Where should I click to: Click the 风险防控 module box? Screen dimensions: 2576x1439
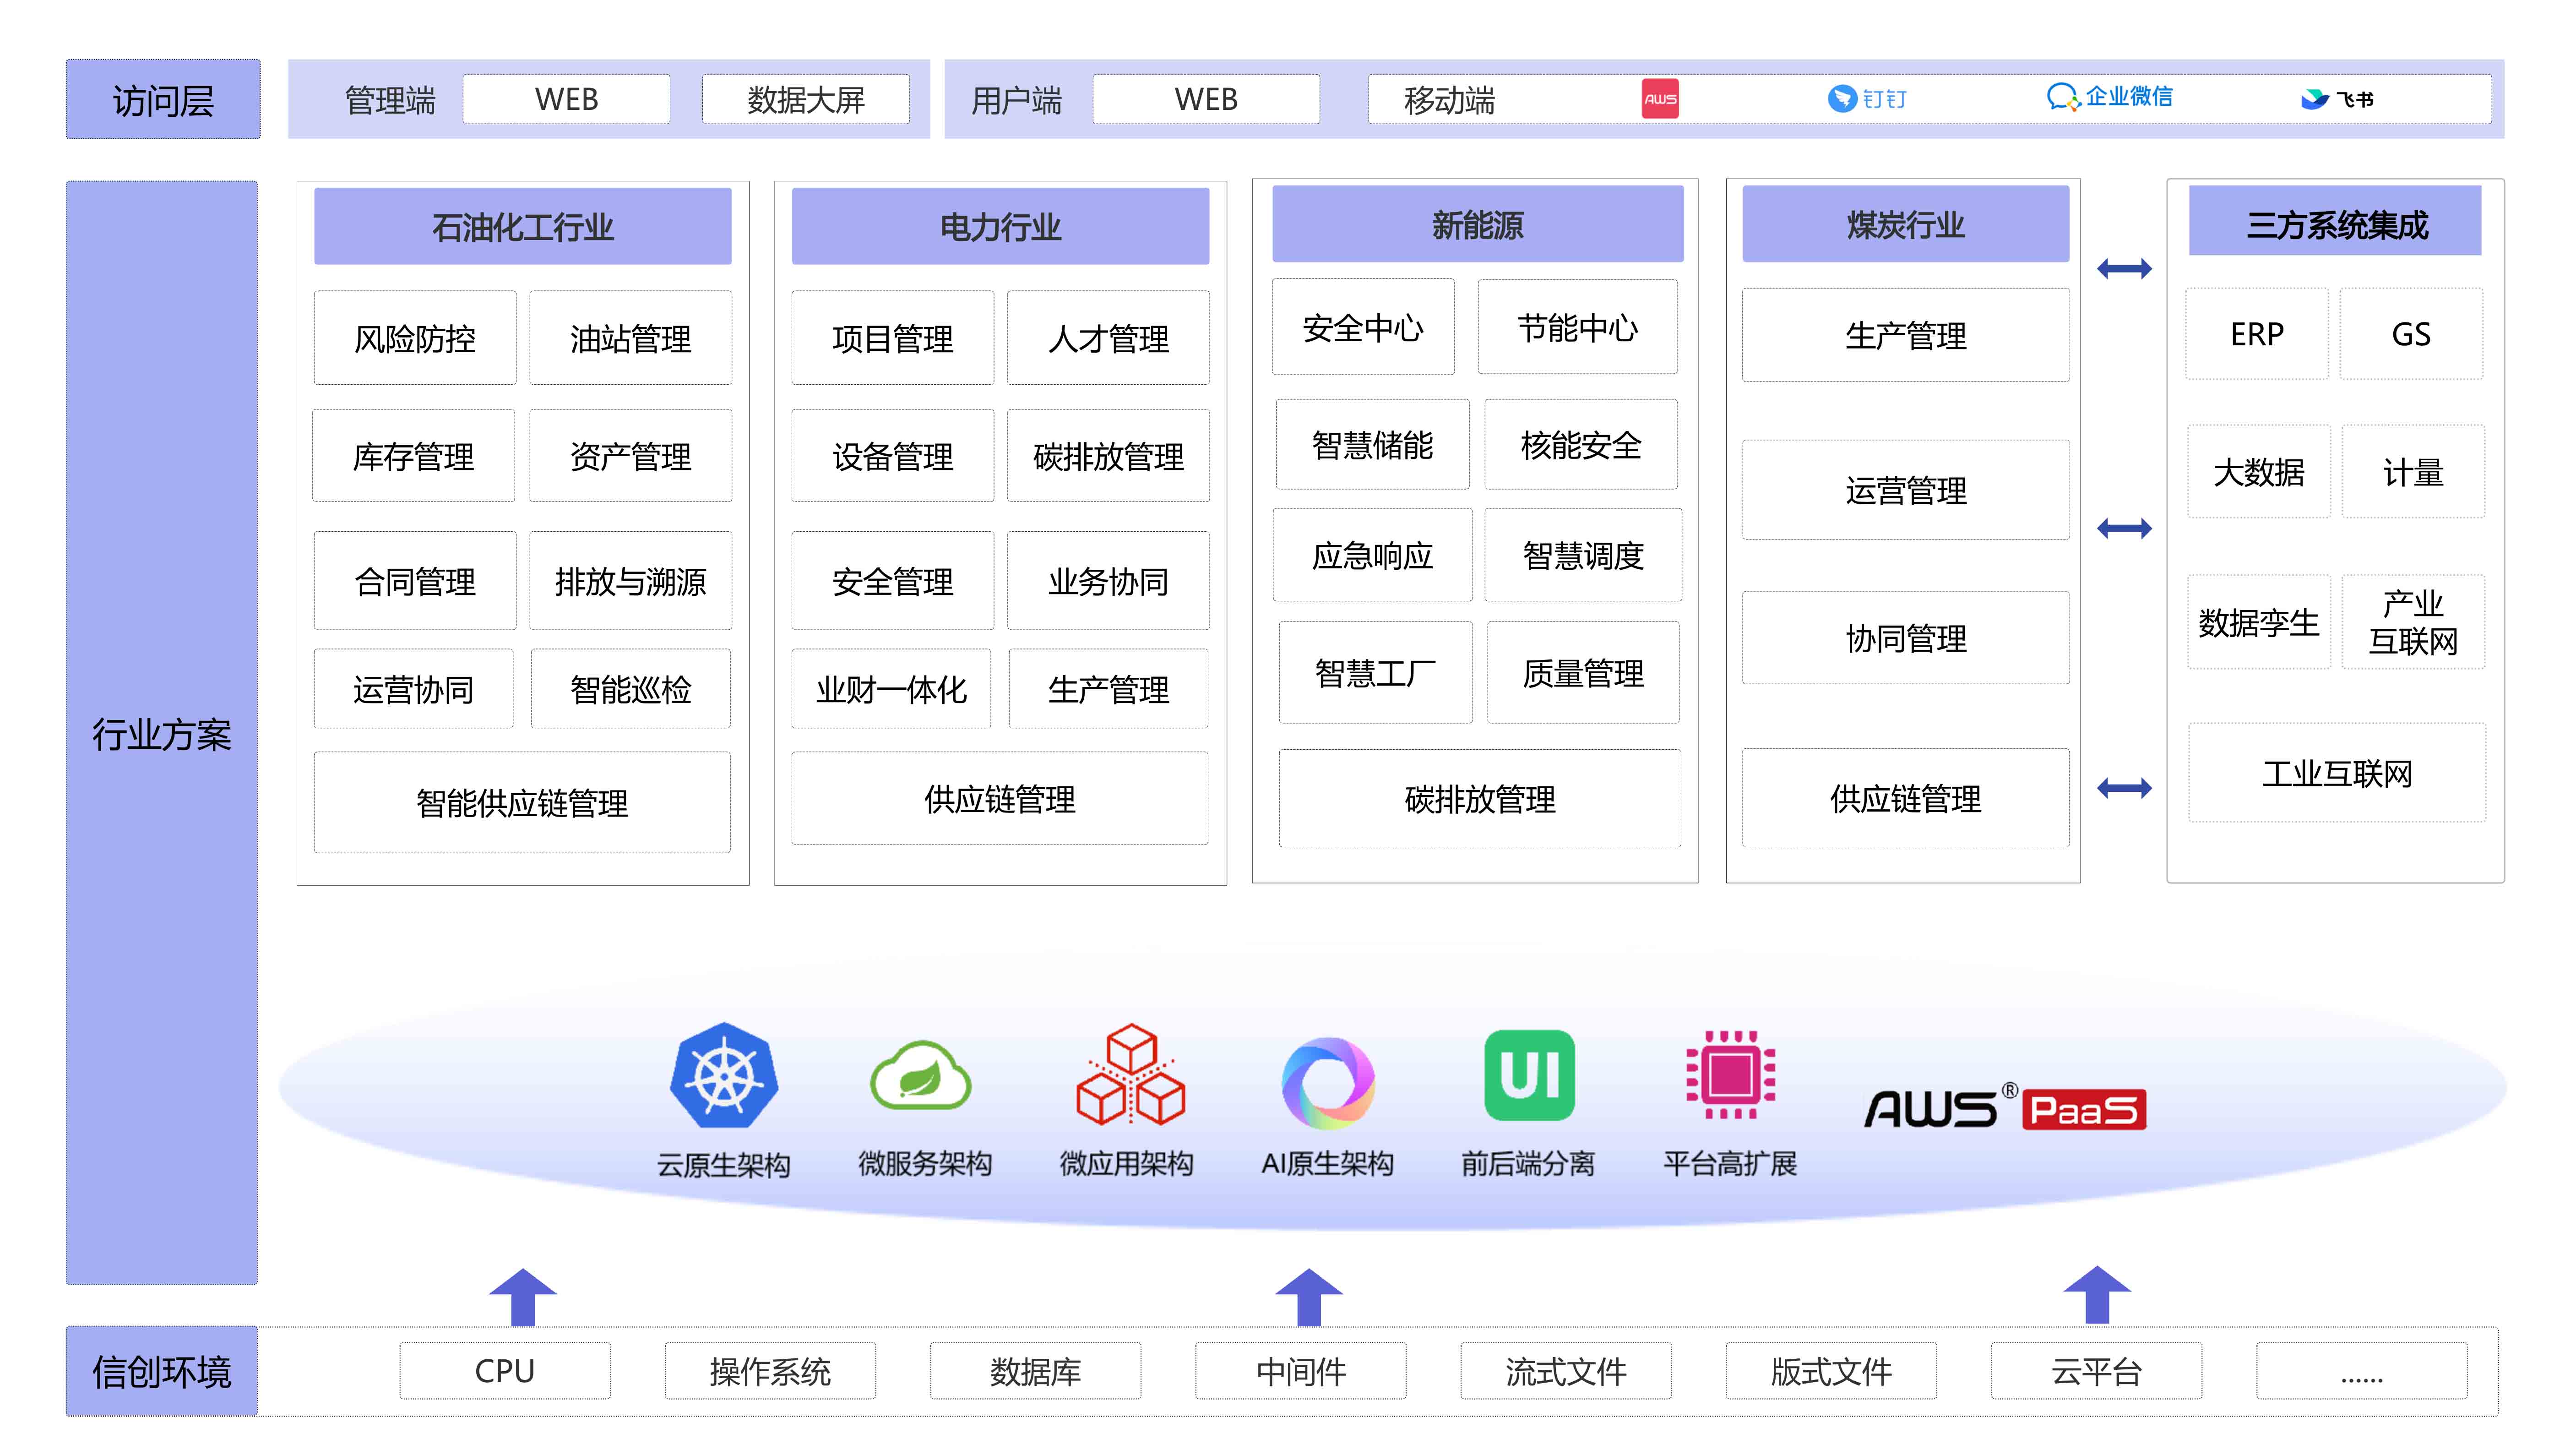415,339
